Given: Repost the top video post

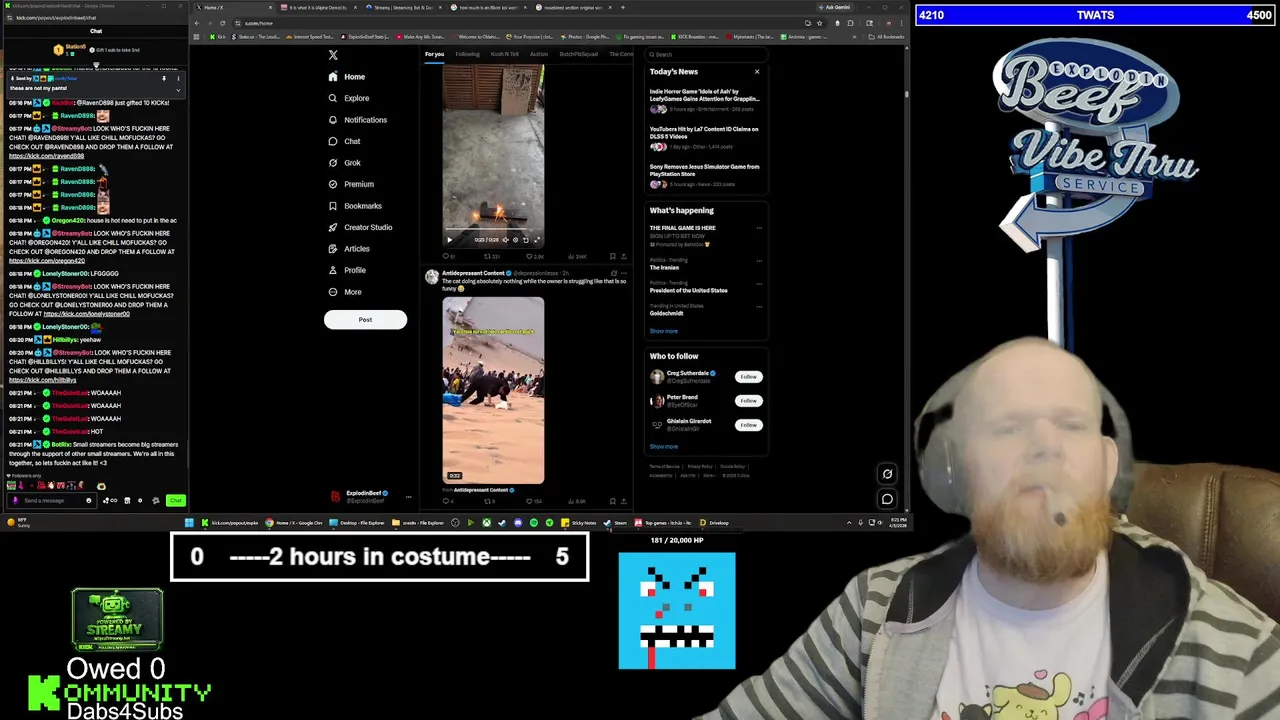Looking at the screenshot, I should 488,256.
